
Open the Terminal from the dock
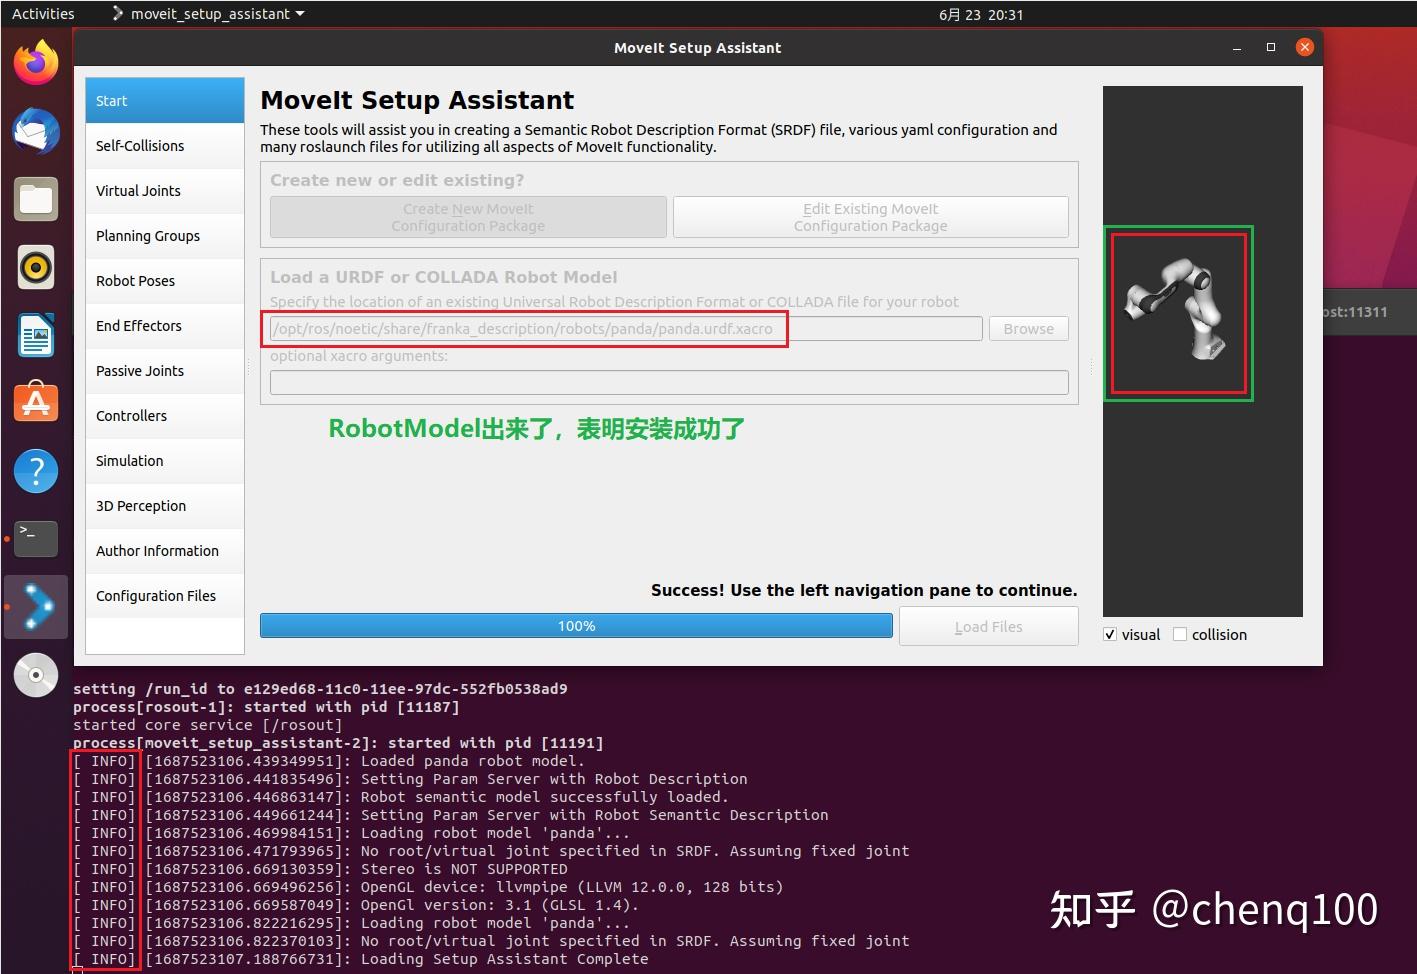(36, 539)
